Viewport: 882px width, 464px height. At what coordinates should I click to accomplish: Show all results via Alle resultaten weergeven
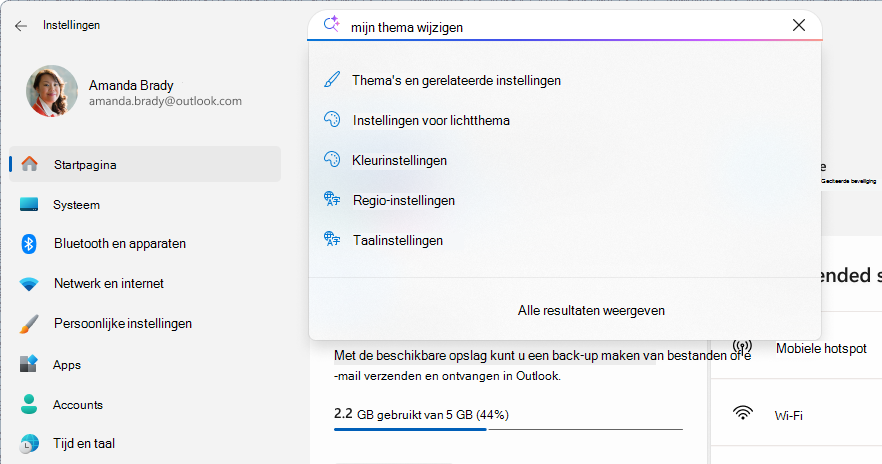tap(591, 310)
